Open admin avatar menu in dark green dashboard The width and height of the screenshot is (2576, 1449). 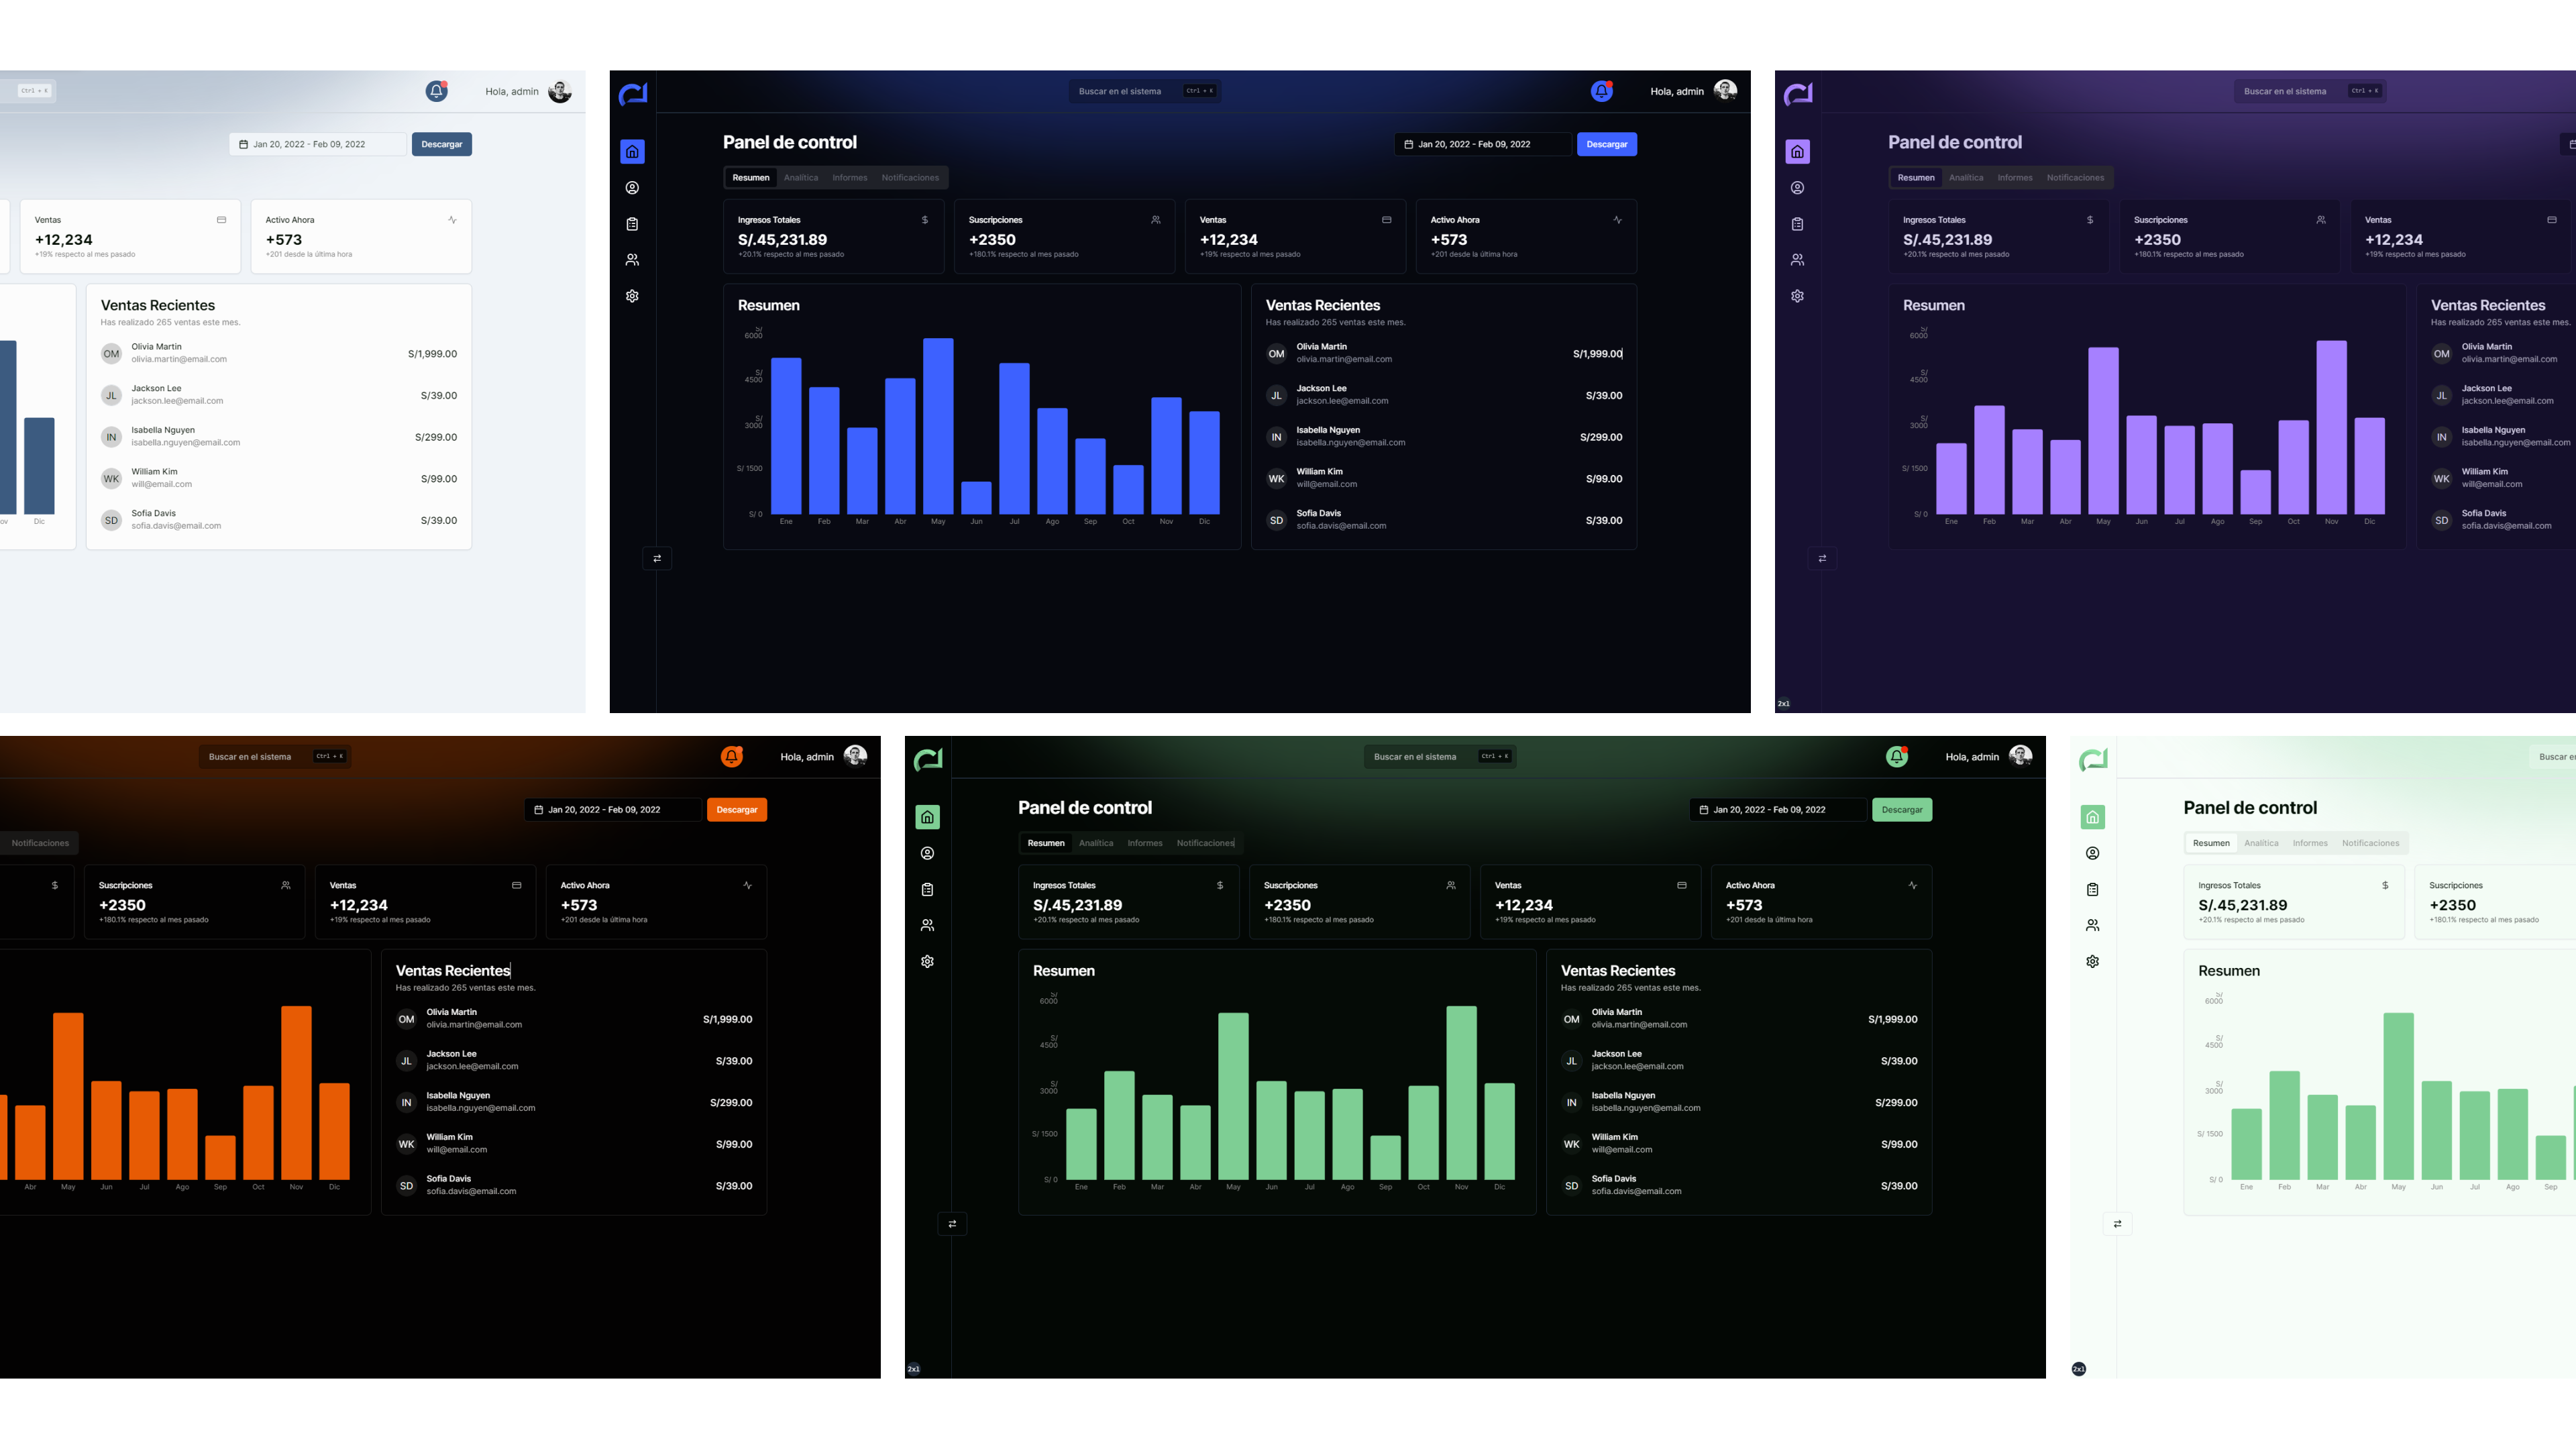tap(2020, 756)
